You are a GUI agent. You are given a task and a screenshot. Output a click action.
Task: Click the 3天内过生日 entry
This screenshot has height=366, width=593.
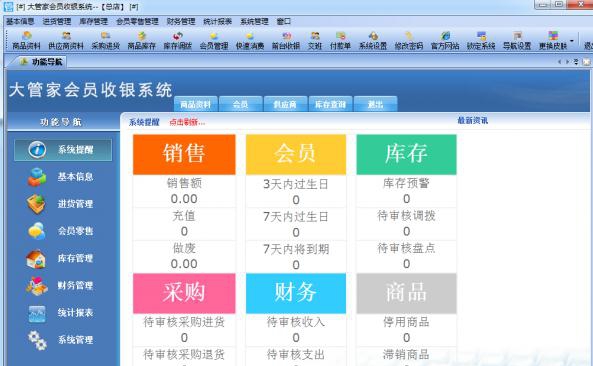click(296, 184)
